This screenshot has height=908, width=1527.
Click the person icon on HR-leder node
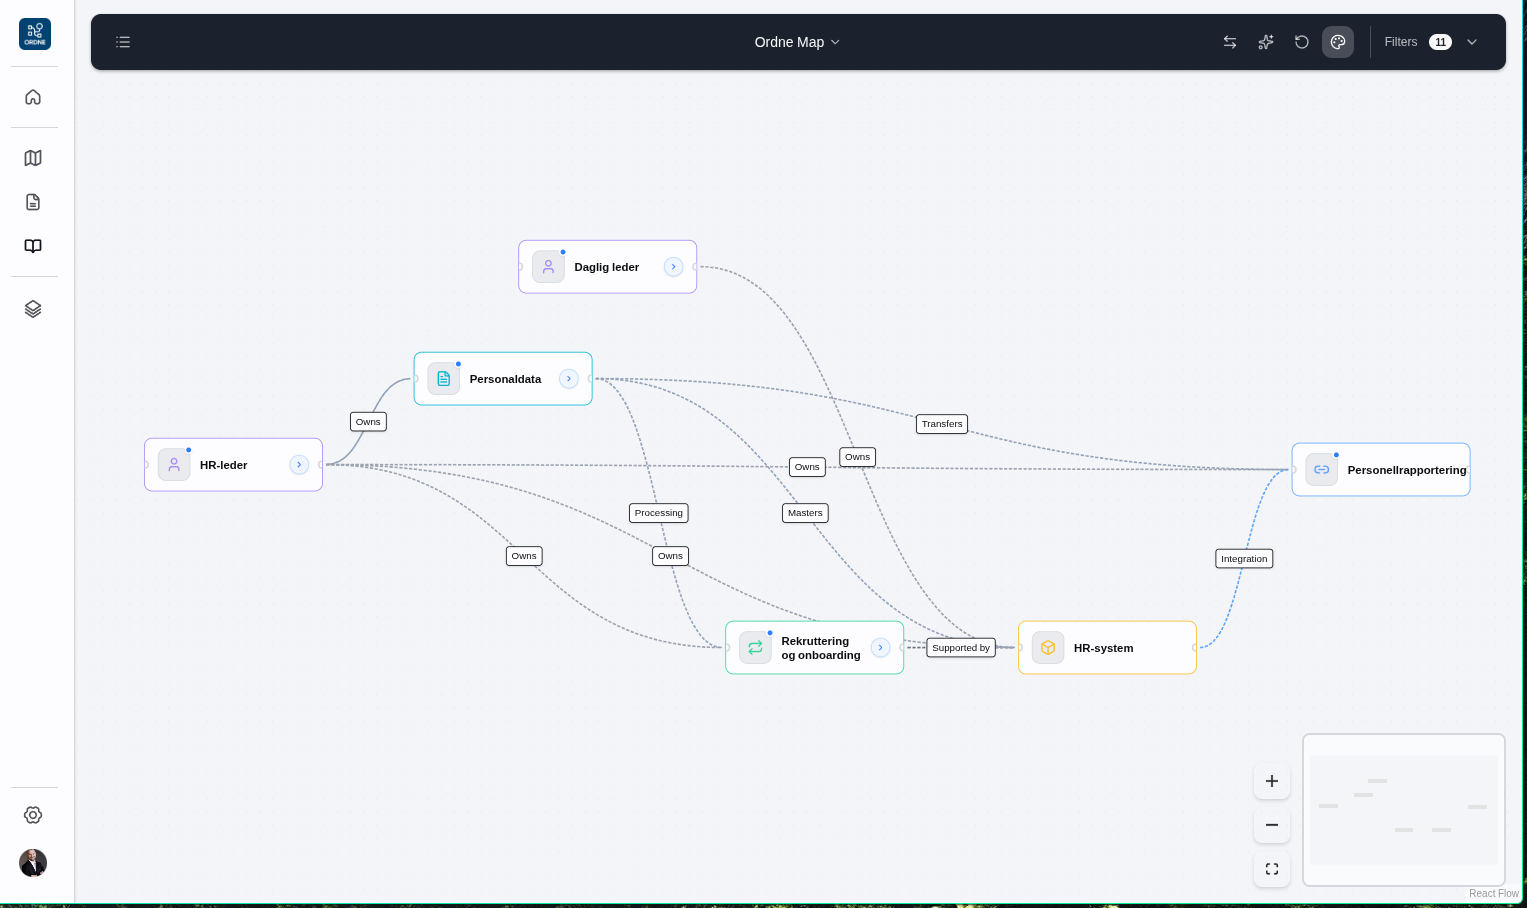174,465
